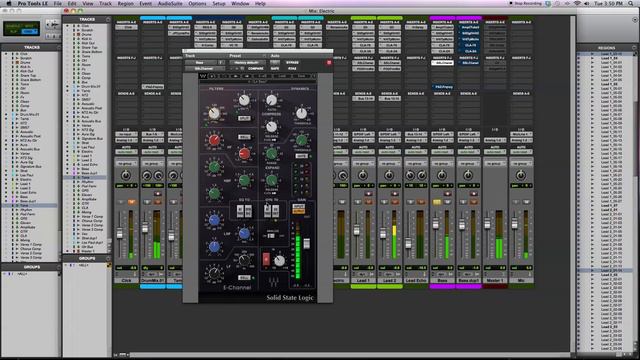
Task: Open the Tracks list popup menu
Action: click(108, 19)
